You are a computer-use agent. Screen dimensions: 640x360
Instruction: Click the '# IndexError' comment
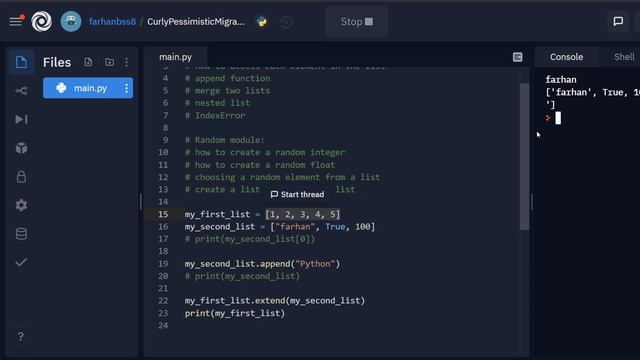click(215, 116)
